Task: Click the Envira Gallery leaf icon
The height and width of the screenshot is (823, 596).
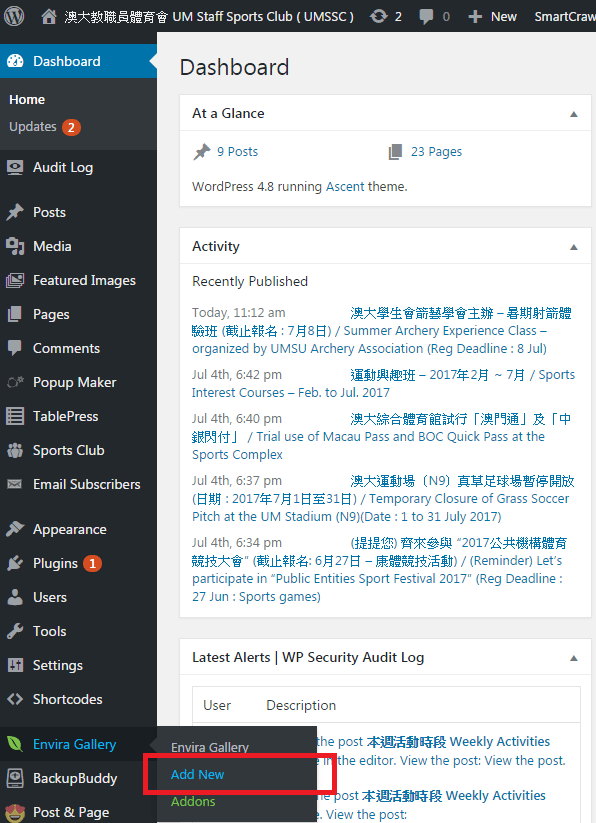Action: coord(15,744)
